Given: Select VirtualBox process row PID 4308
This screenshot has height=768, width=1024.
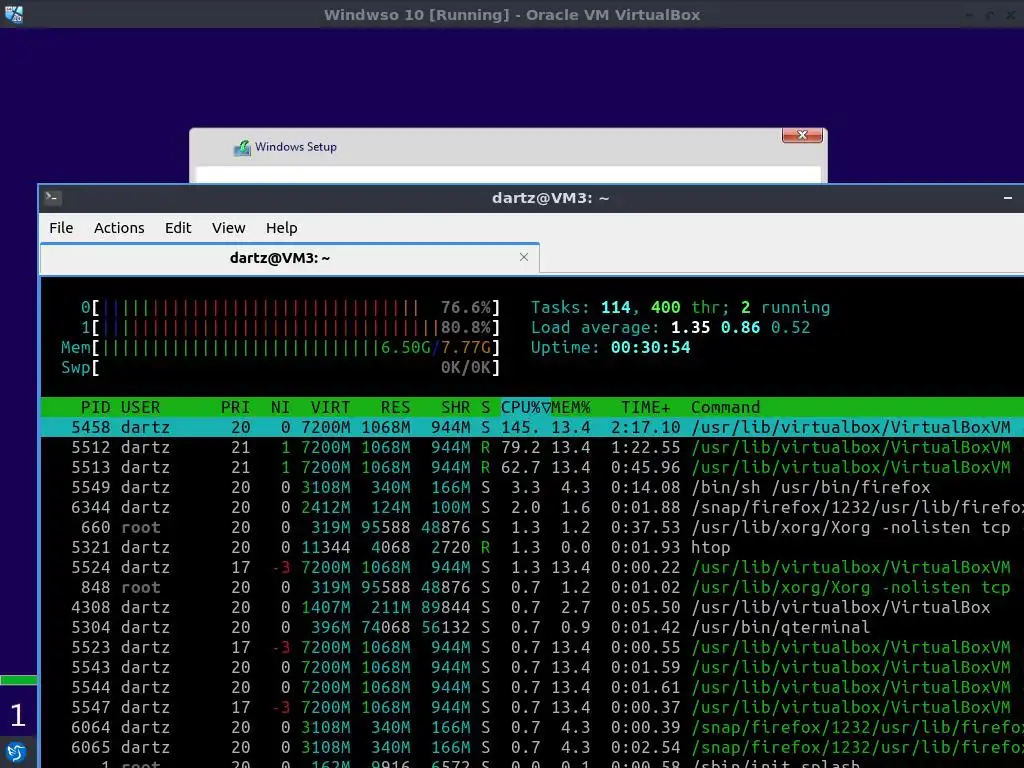Looking at the screenshot, I should click(x=532, y=607).
